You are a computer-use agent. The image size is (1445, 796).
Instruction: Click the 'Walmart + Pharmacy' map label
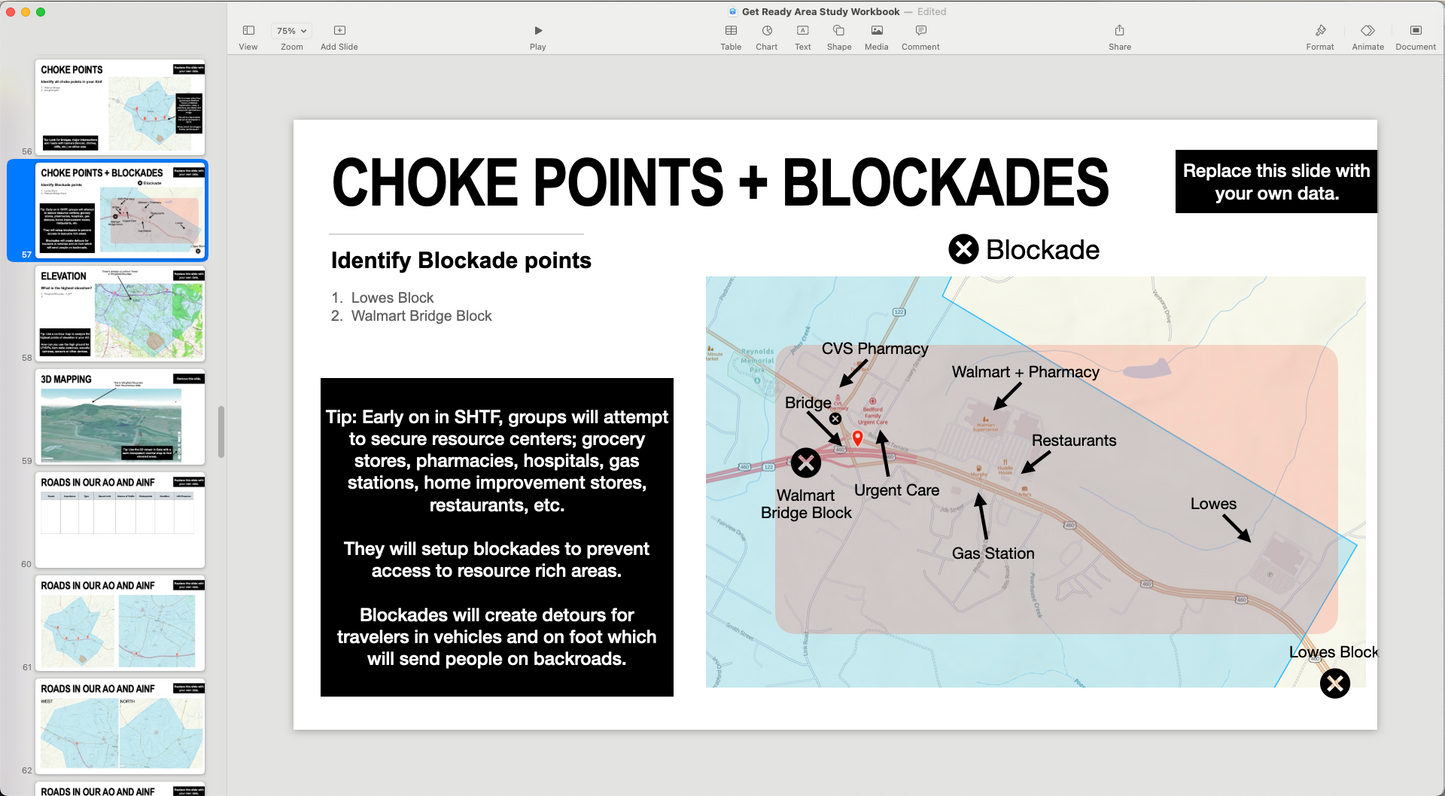point(1025,372)
